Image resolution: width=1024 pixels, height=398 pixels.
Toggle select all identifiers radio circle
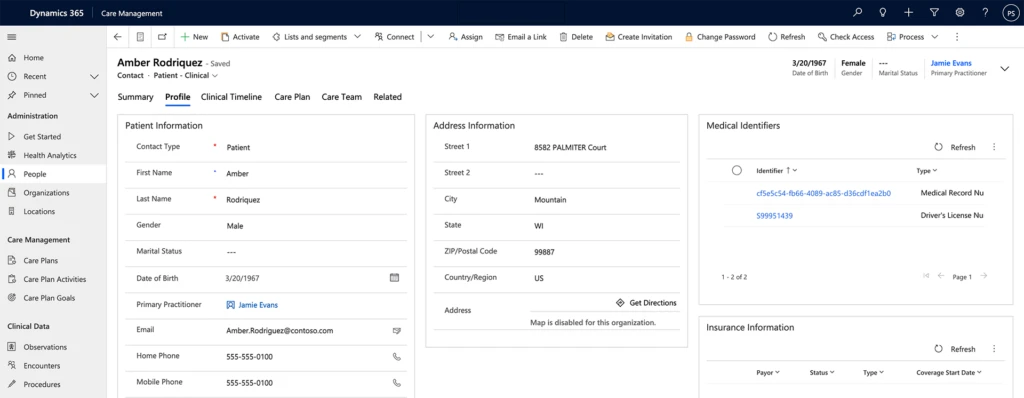(x=737, y=171)
